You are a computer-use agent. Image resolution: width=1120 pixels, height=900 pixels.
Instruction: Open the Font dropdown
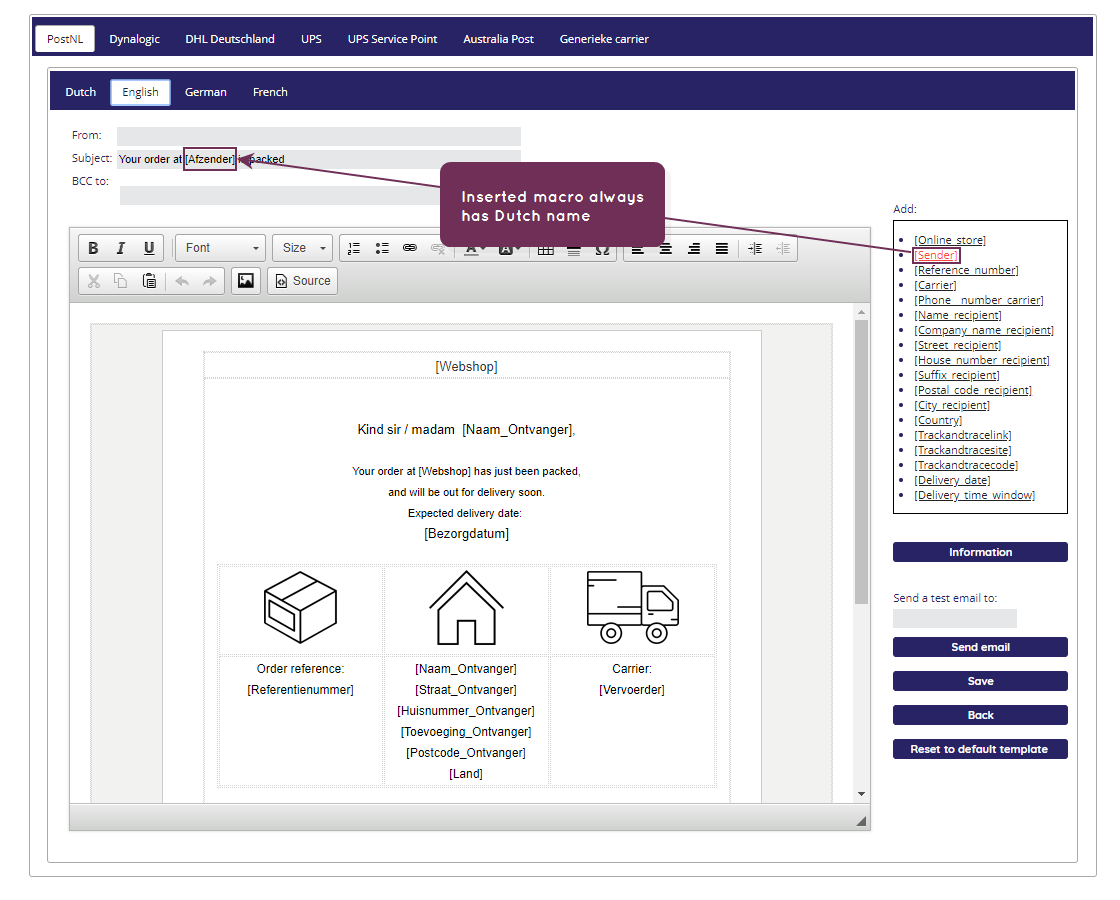(221, 248)
